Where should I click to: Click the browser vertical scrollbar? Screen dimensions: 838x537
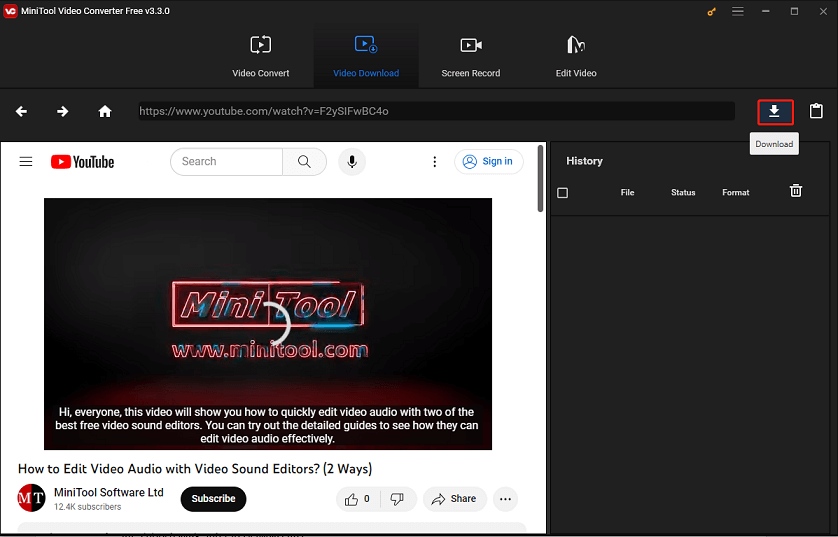(x=540, y=178)
